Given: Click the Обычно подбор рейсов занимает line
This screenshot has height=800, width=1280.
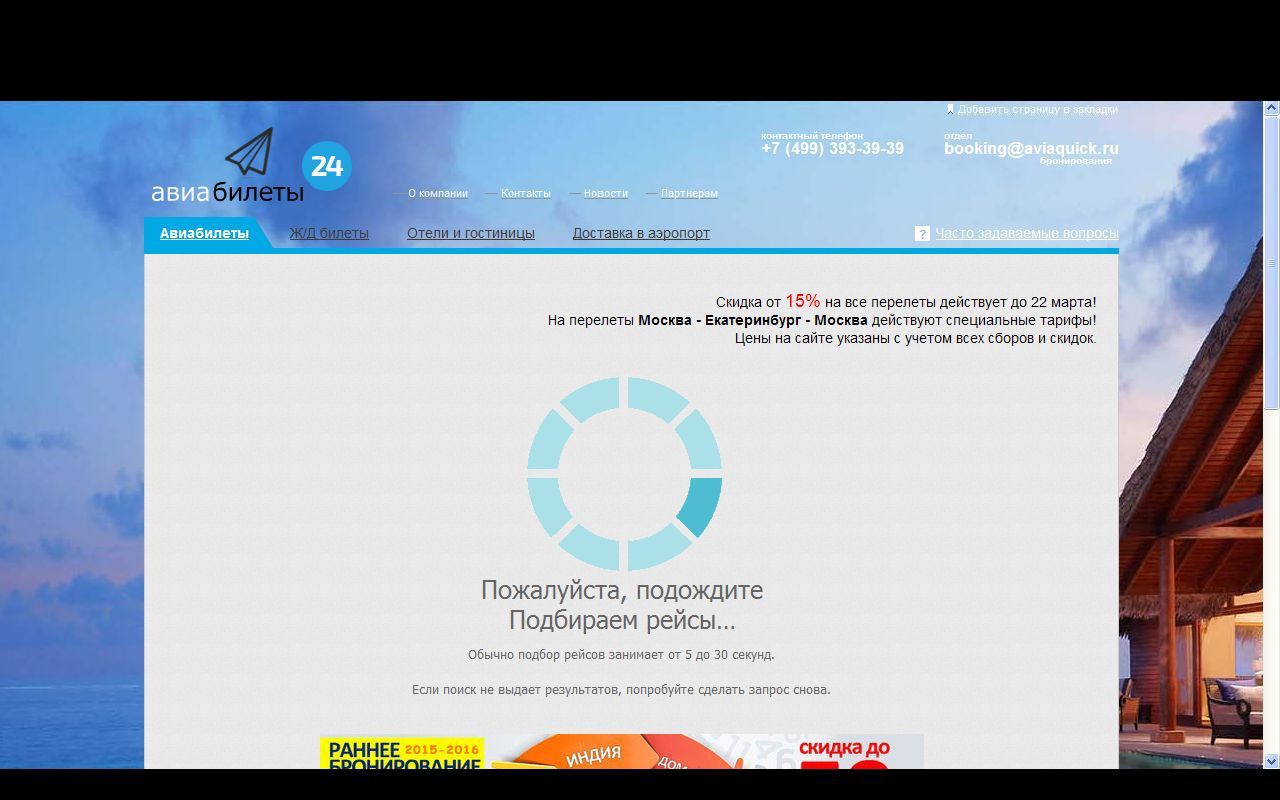Looking at the screenshot, I should tap(621, 655).
